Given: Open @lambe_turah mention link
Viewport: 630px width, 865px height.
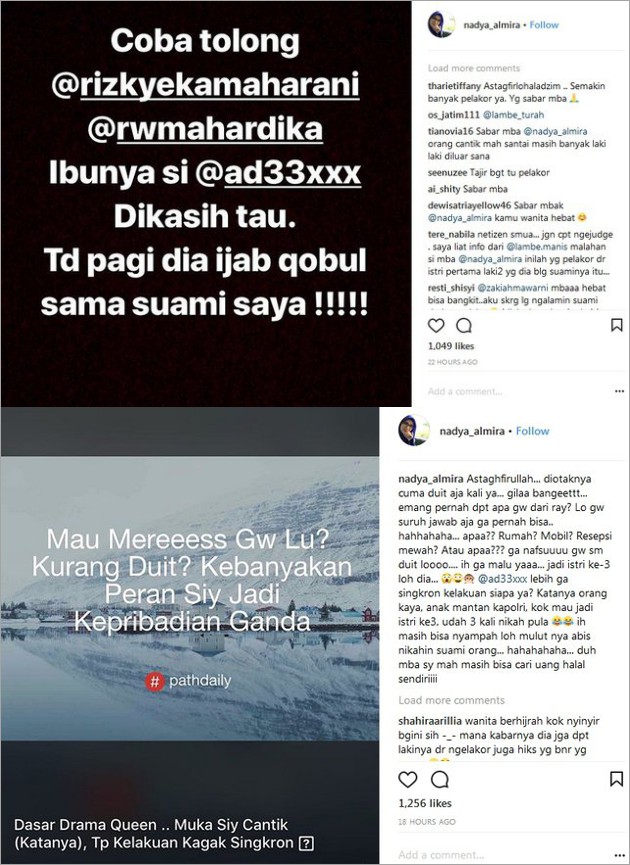Looking at the screenshot, I should pos(514,115).
